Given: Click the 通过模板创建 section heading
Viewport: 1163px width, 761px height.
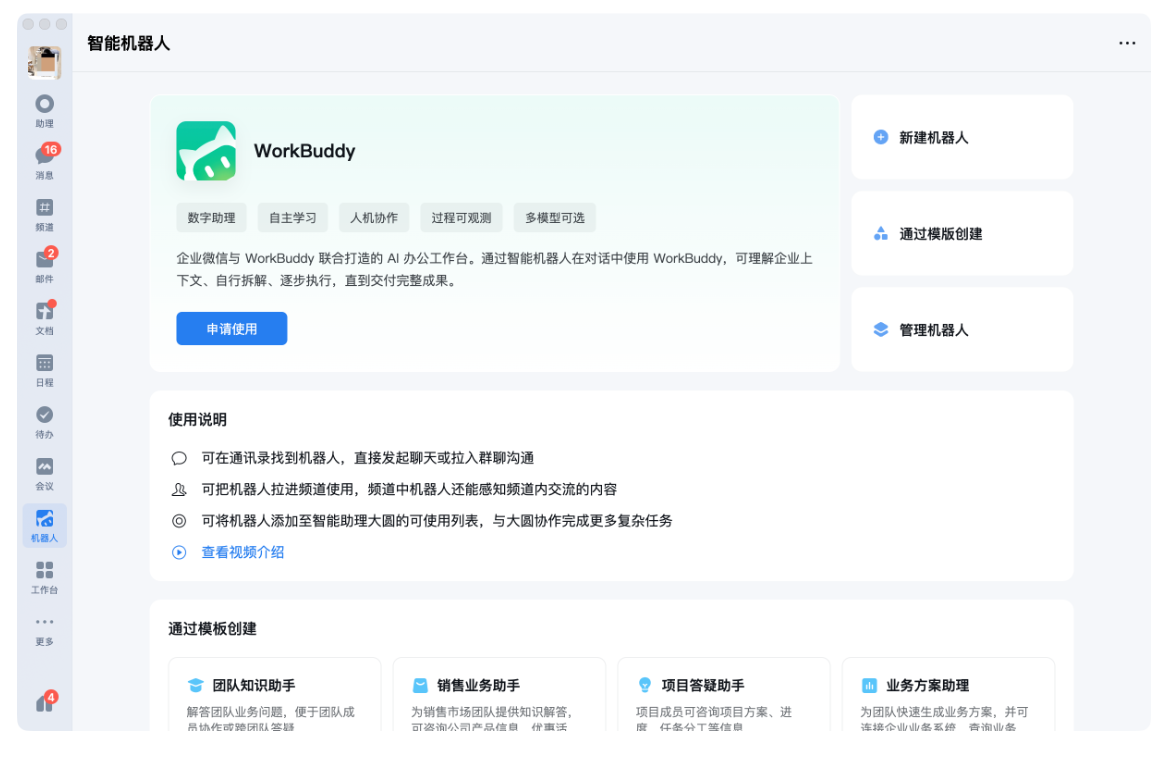Looking at the screenshot, I should pos(212,629).
